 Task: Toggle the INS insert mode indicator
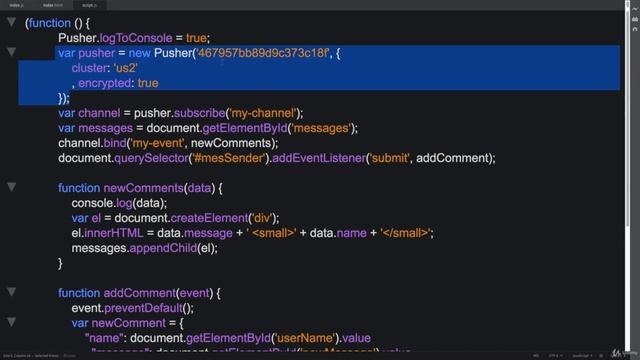click(x=536, y=356)
